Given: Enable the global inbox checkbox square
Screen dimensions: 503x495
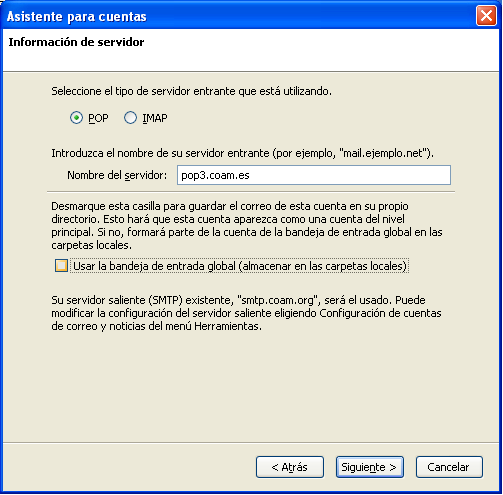Looking at the screenshot, I should pos(61,266).
